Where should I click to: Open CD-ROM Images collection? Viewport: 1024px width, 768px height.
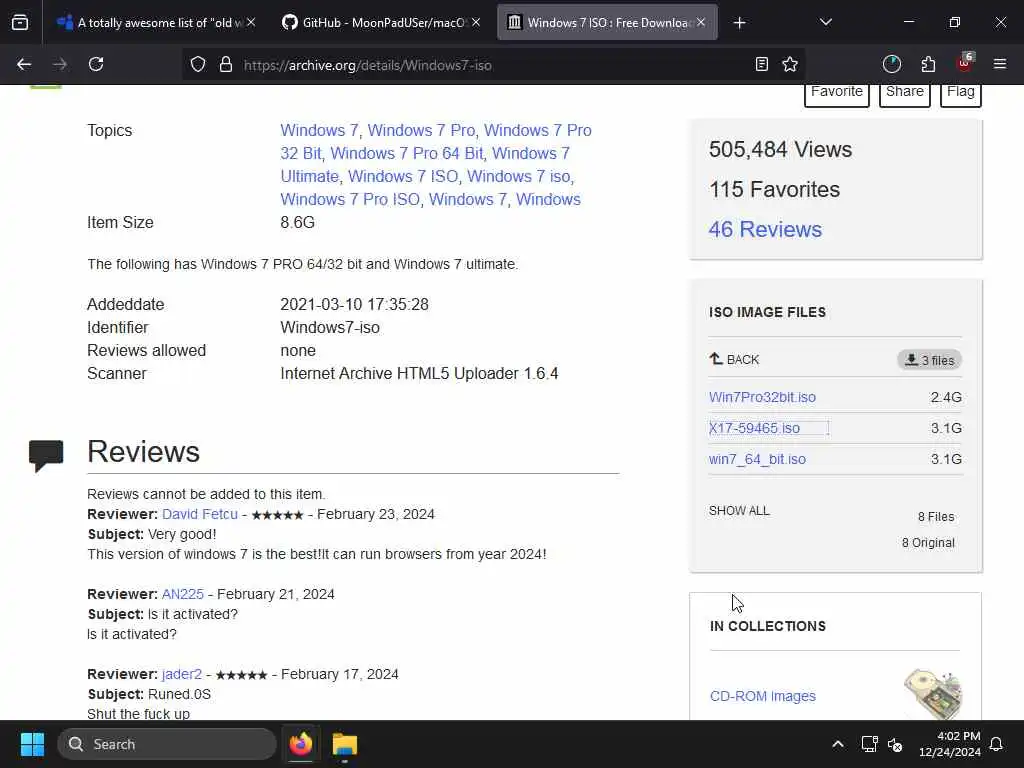coord(763,696)
